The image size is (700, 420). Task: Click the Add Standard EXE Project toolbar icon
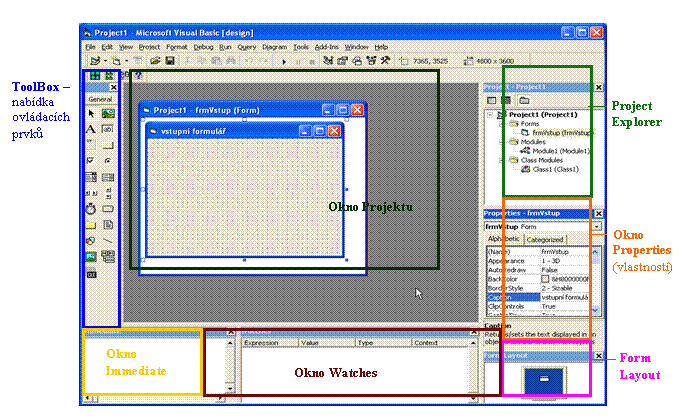[x=95, y=61]
